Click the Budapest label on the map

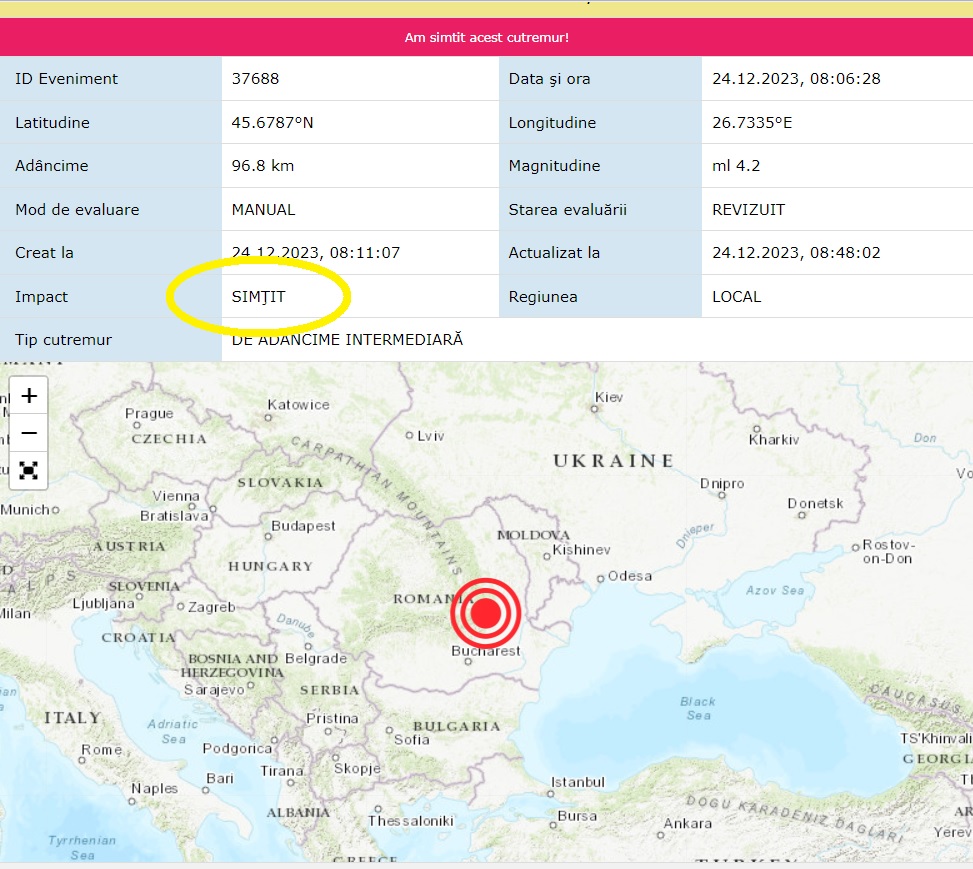click(304, 526)
